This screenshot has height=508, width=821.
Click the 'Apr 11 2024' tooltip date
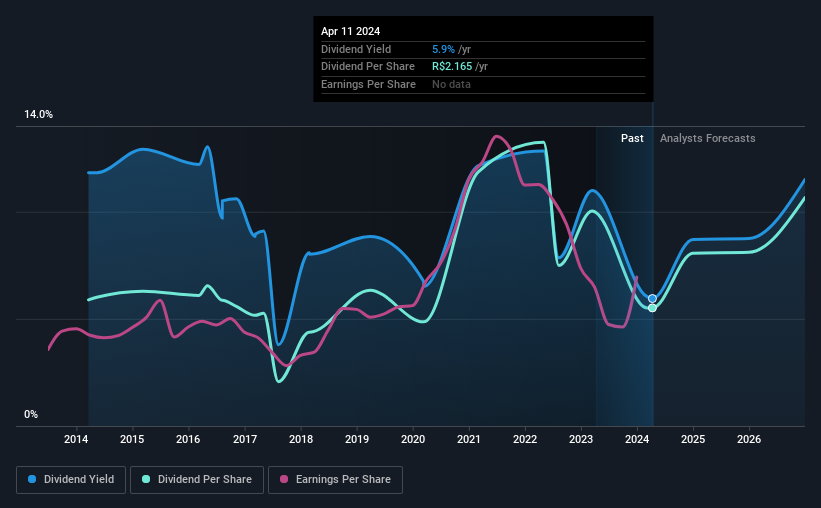click(x=350, y=31)
